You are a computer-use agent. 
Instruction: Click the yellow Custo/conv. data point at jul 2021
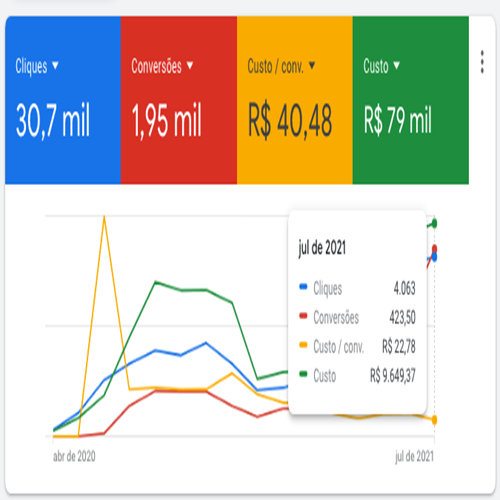click(x=434, y=420)
